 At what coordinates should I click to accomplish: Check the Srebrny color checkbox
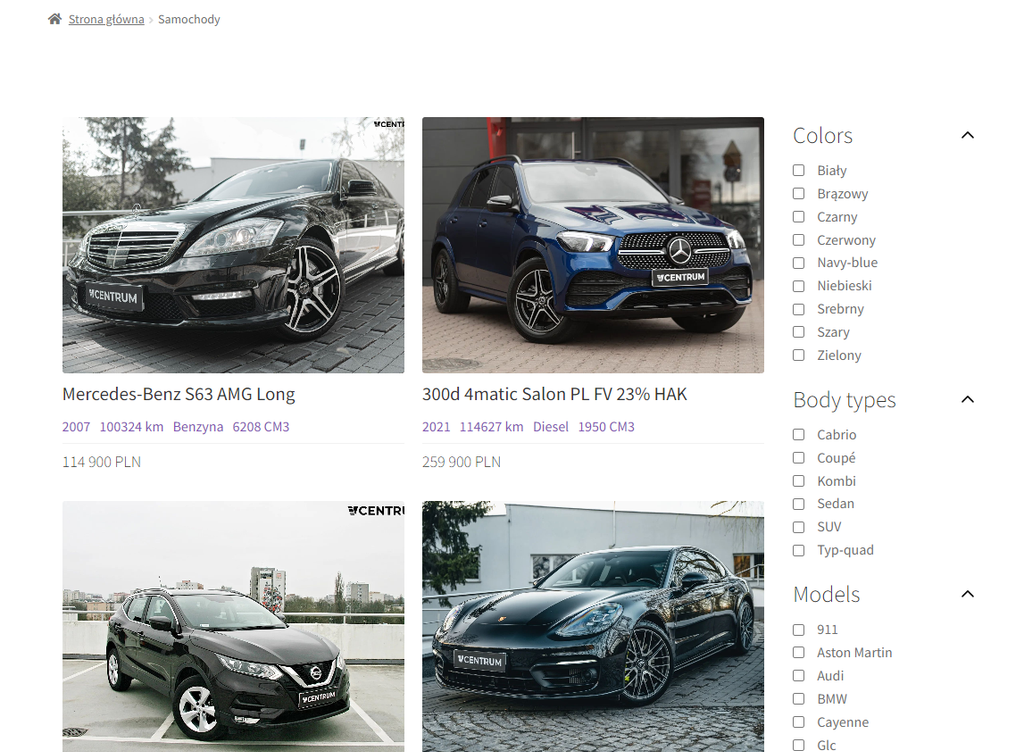tap(799, 309)
